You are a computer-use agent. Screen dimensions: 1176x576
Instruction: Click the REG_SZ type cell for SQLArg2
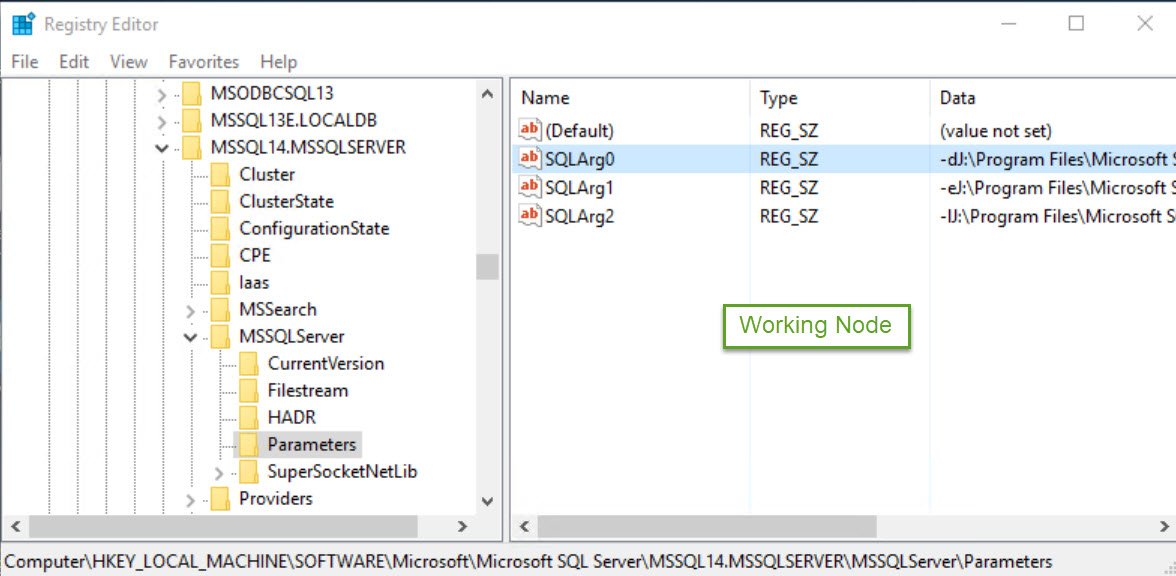point(788,217)
